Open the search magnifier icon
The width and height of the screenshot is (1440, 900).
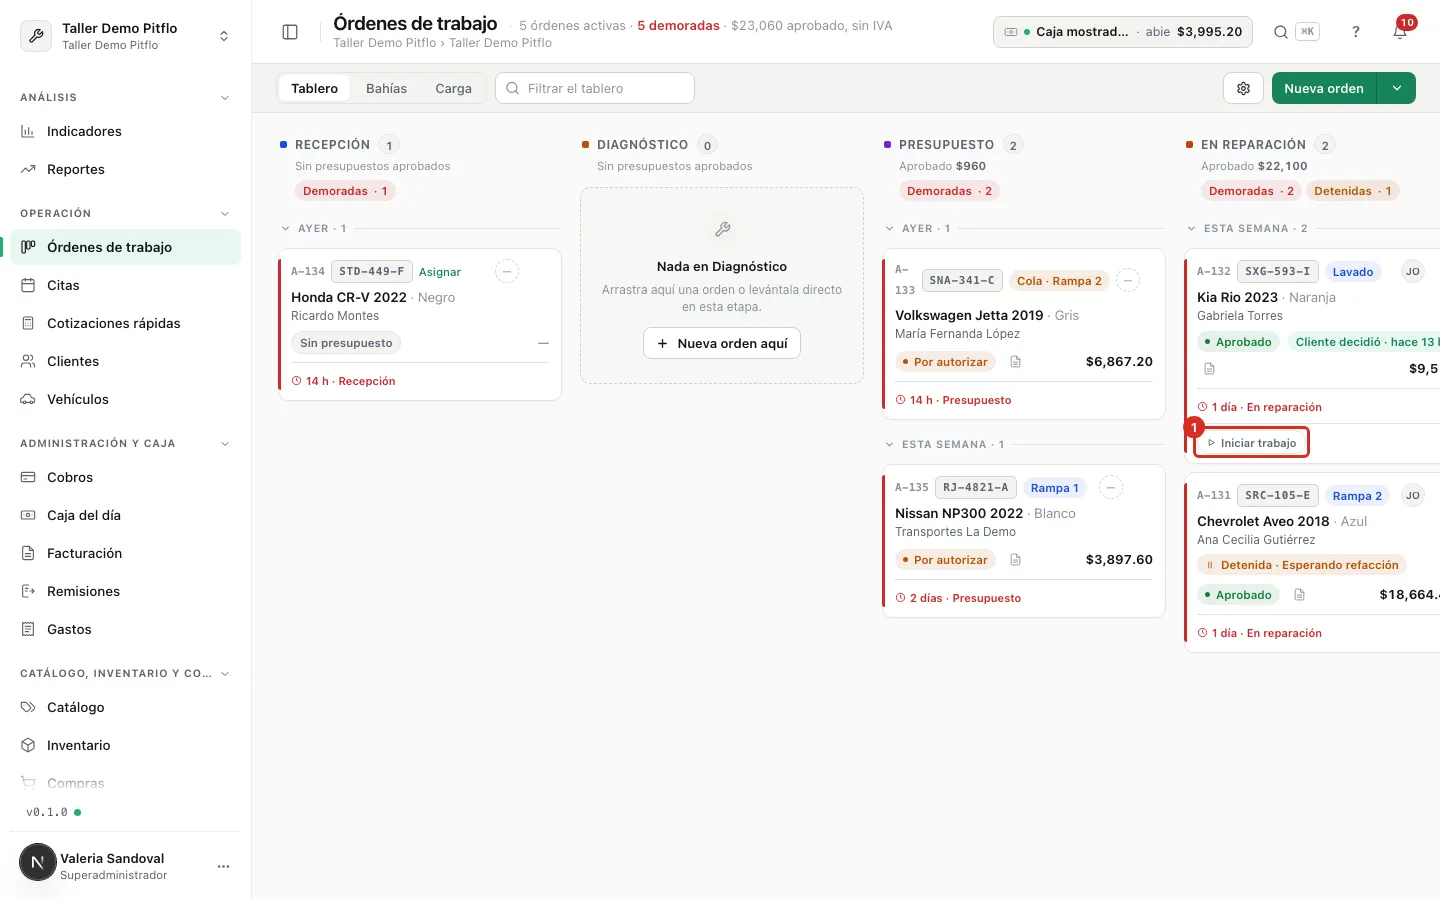tap(1280, 32)
